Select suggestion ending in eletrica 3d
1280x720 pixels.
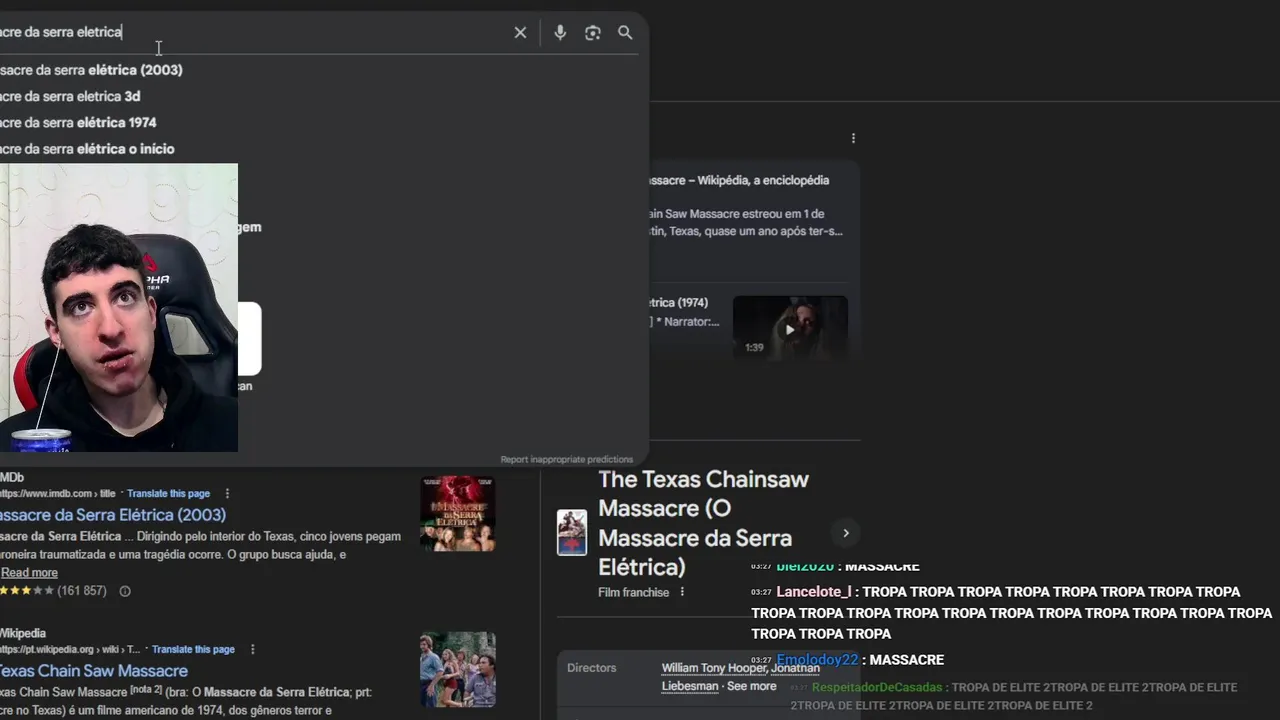pyautogui.click(x=70, y=96)
